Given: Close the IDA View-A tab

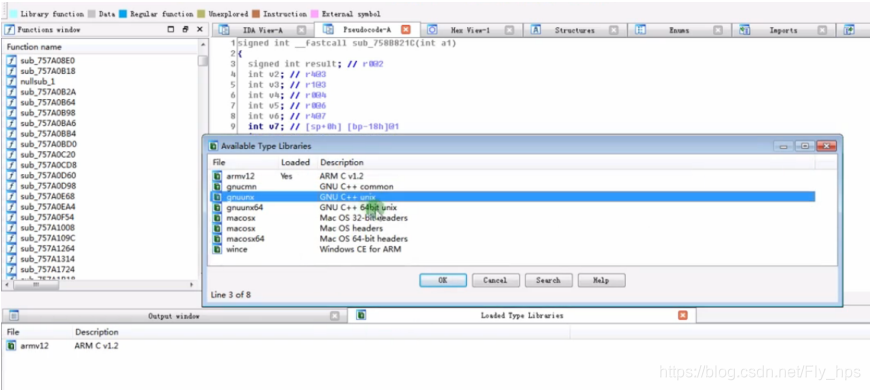Looking at the screenshot, I should click(301, 31).
